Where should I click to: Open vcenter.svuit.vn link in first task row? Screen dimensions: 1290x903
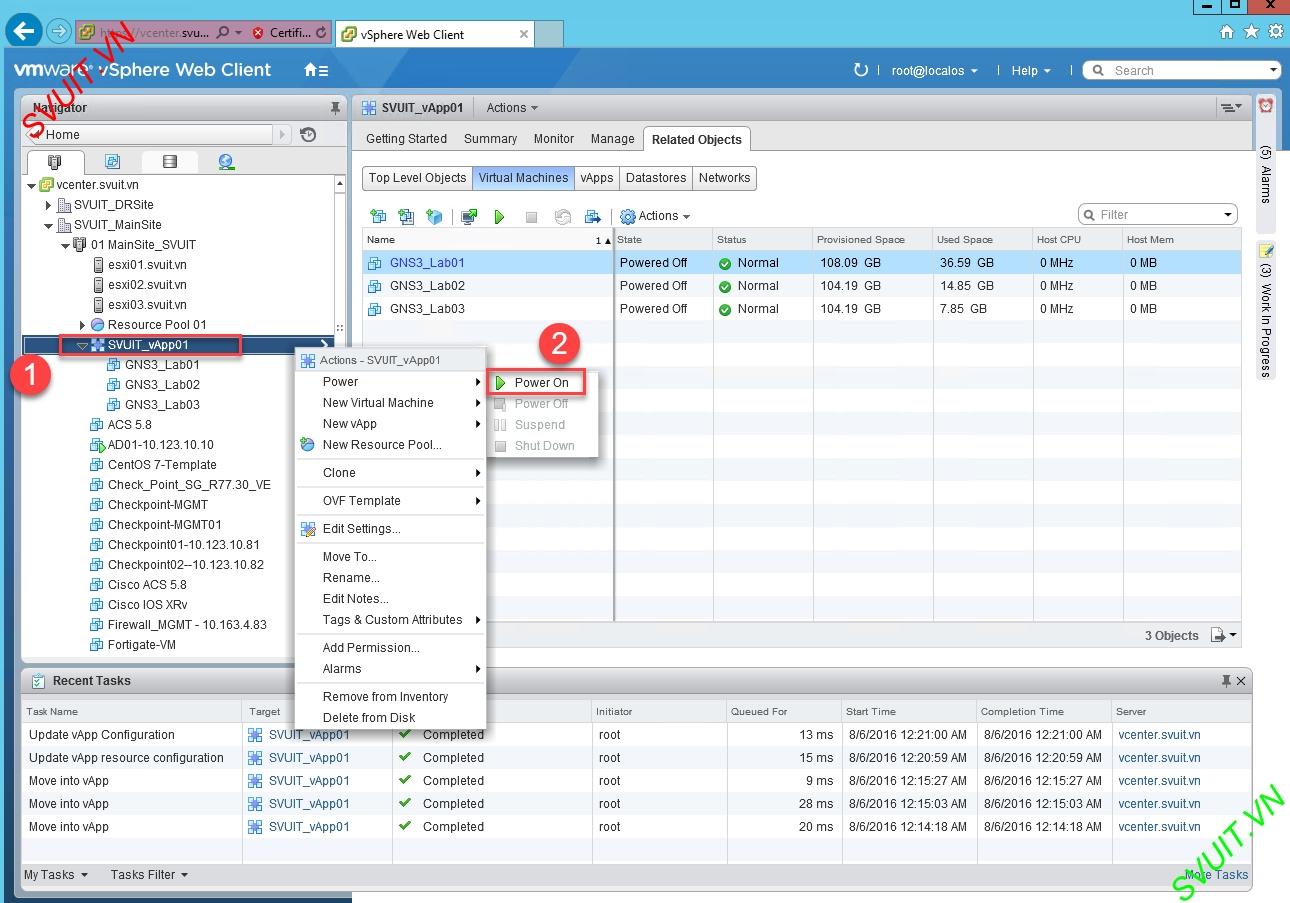point(1159,735)
